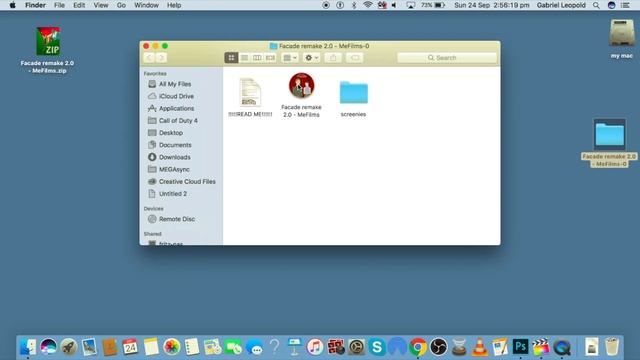Open iCloud Drive in sidebar
Image resolution: width=640 pixels, height=360 pixels.
[x=176, y=96]
